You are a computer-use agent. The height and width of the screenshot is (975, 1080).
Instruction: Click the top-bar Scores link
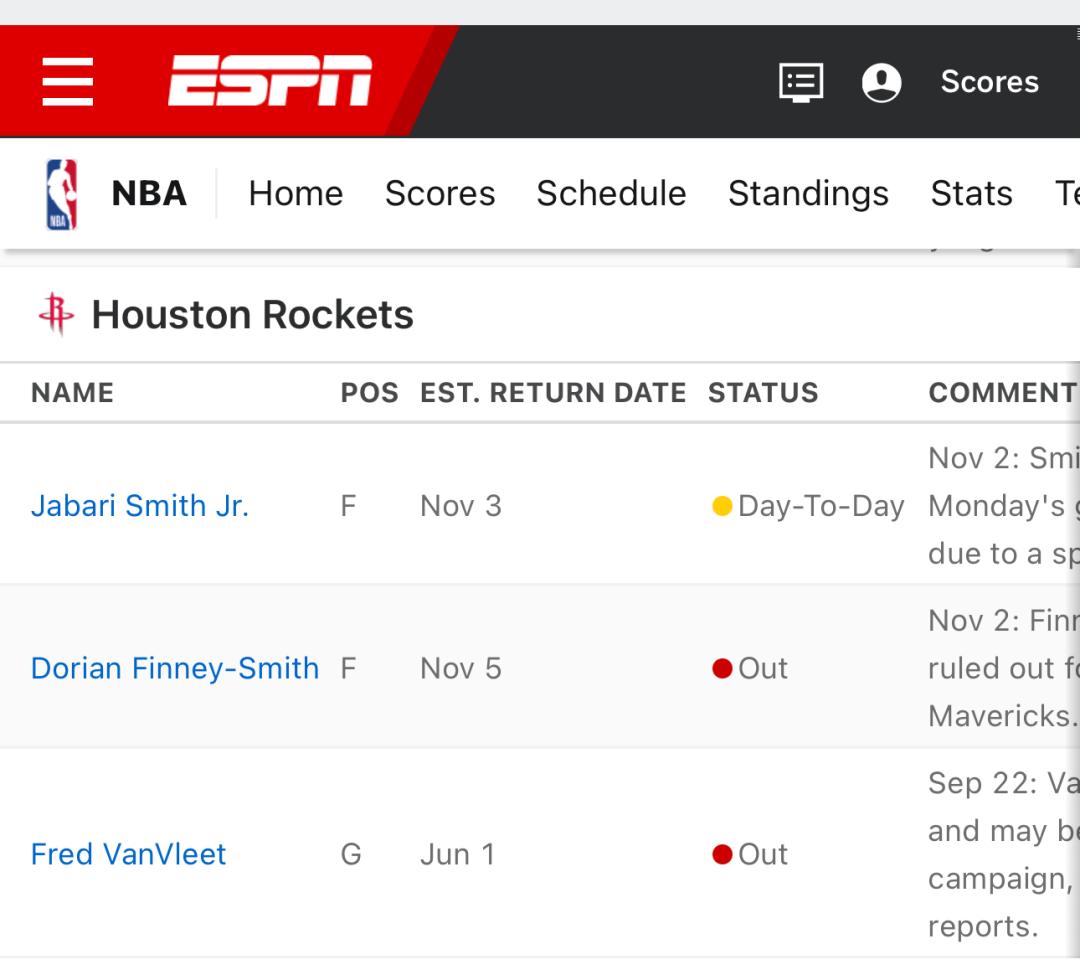coord(989,82)
